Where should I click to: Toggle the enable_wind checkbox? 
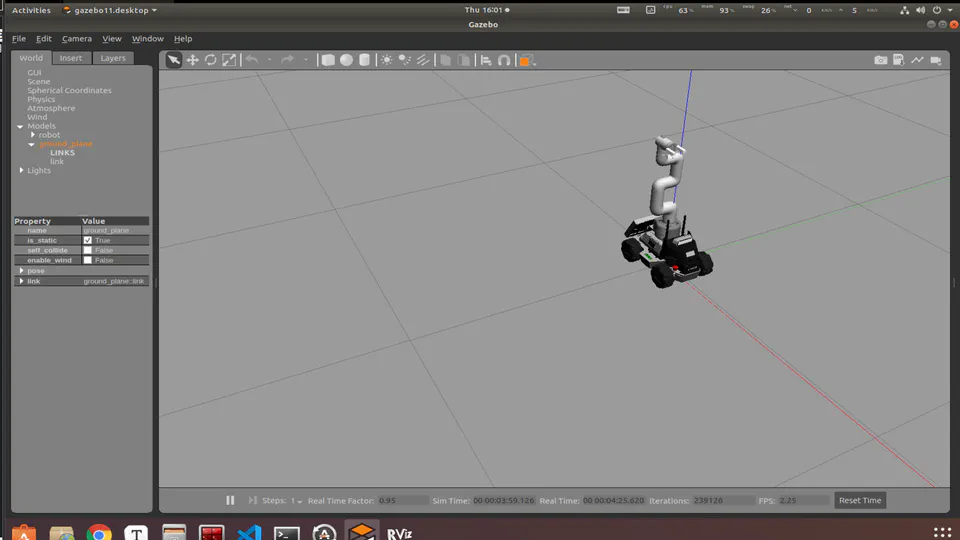coord(88,260)
